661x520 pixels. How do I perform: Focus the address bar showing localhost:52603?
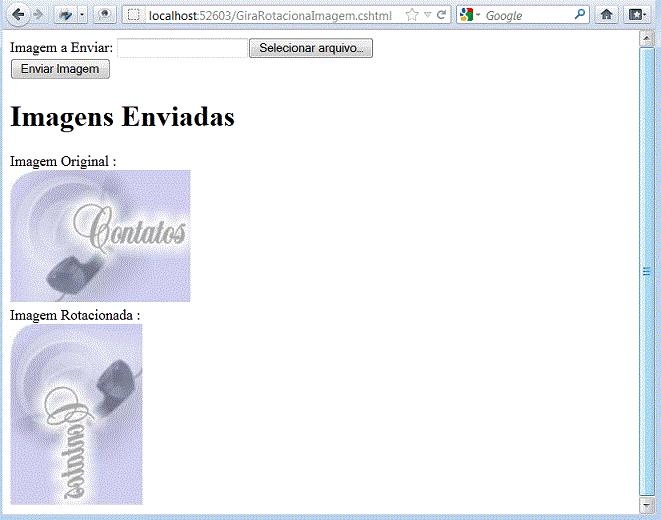(x=270, y=16)
